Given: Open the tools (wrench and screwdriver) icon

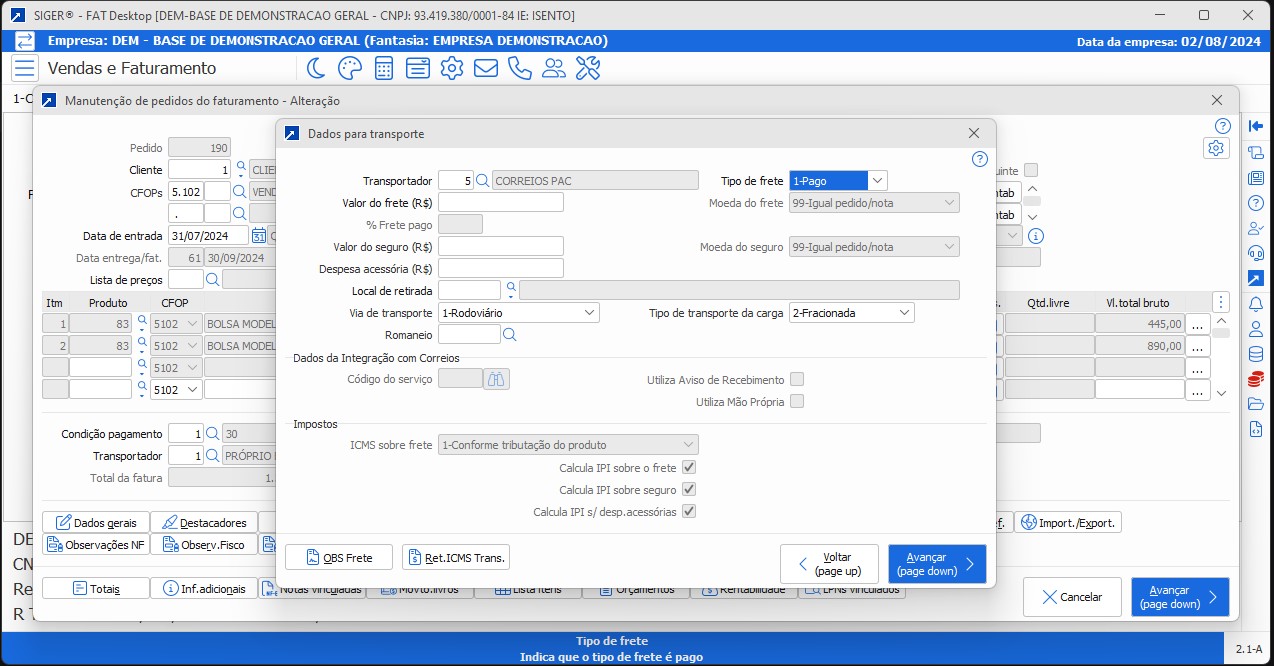Looking at the screenshot, I should (x=588, y=68).
